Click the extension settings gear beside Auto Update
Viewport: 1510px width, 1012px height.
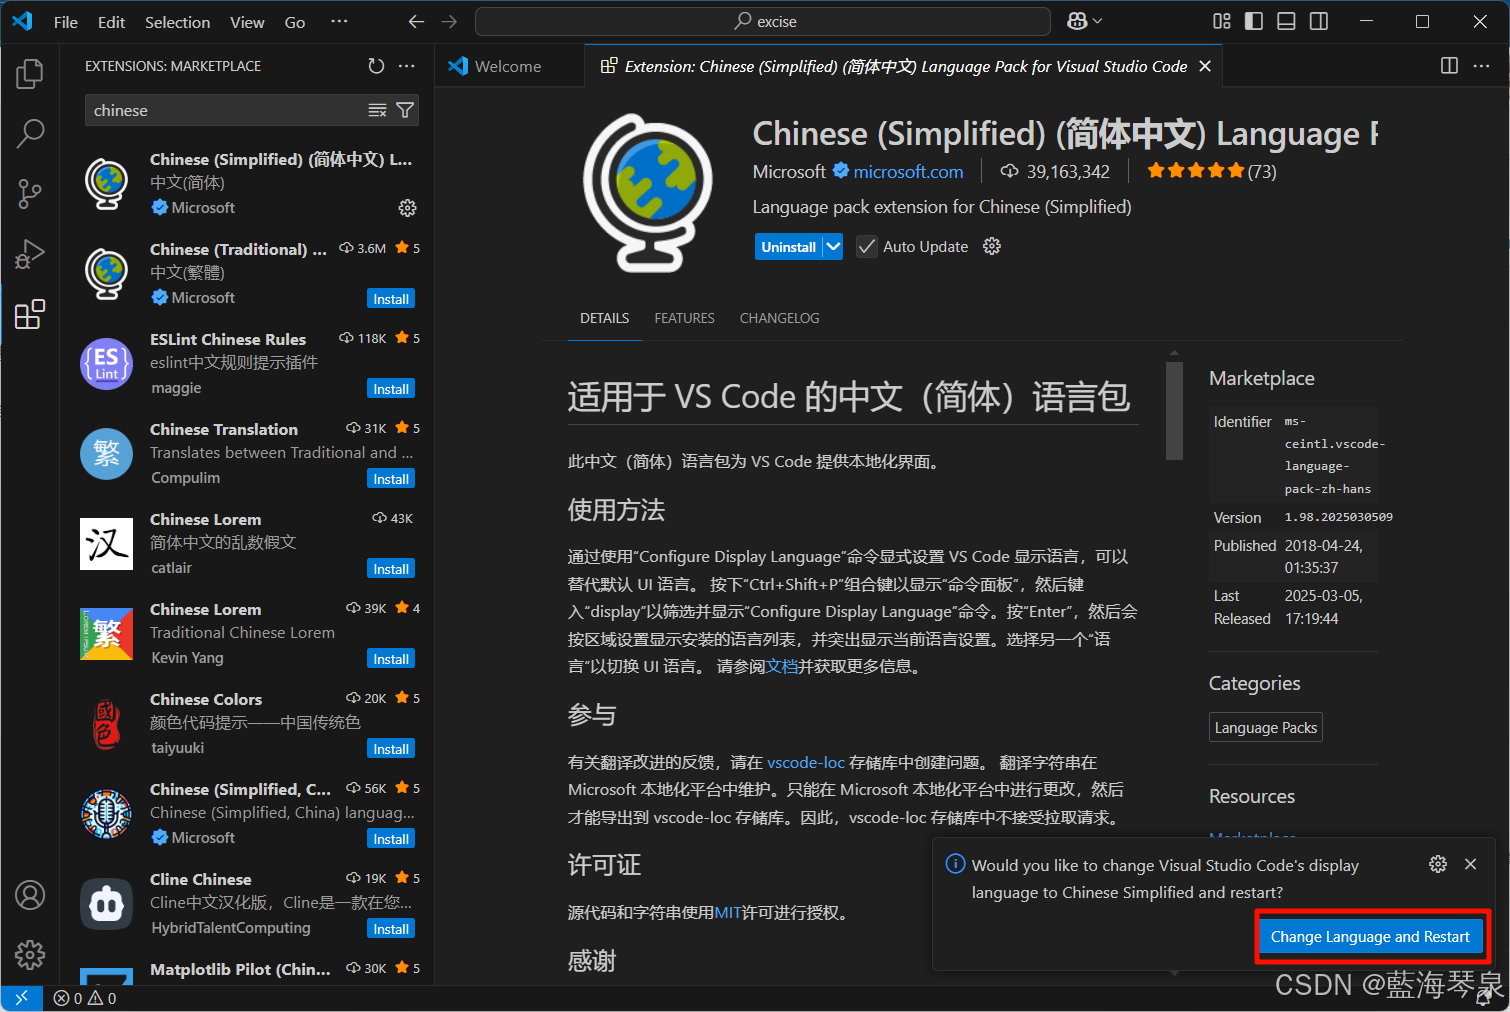pos(992,246)
